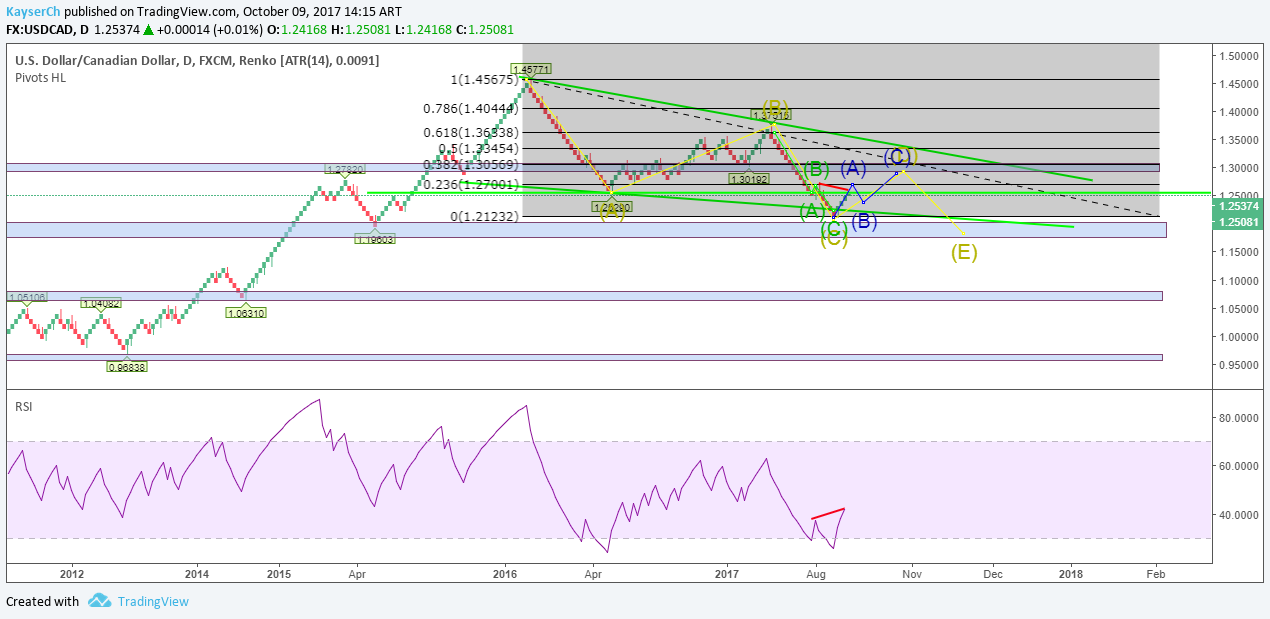Click the TradingView cloud logo icon

(99, 601)
